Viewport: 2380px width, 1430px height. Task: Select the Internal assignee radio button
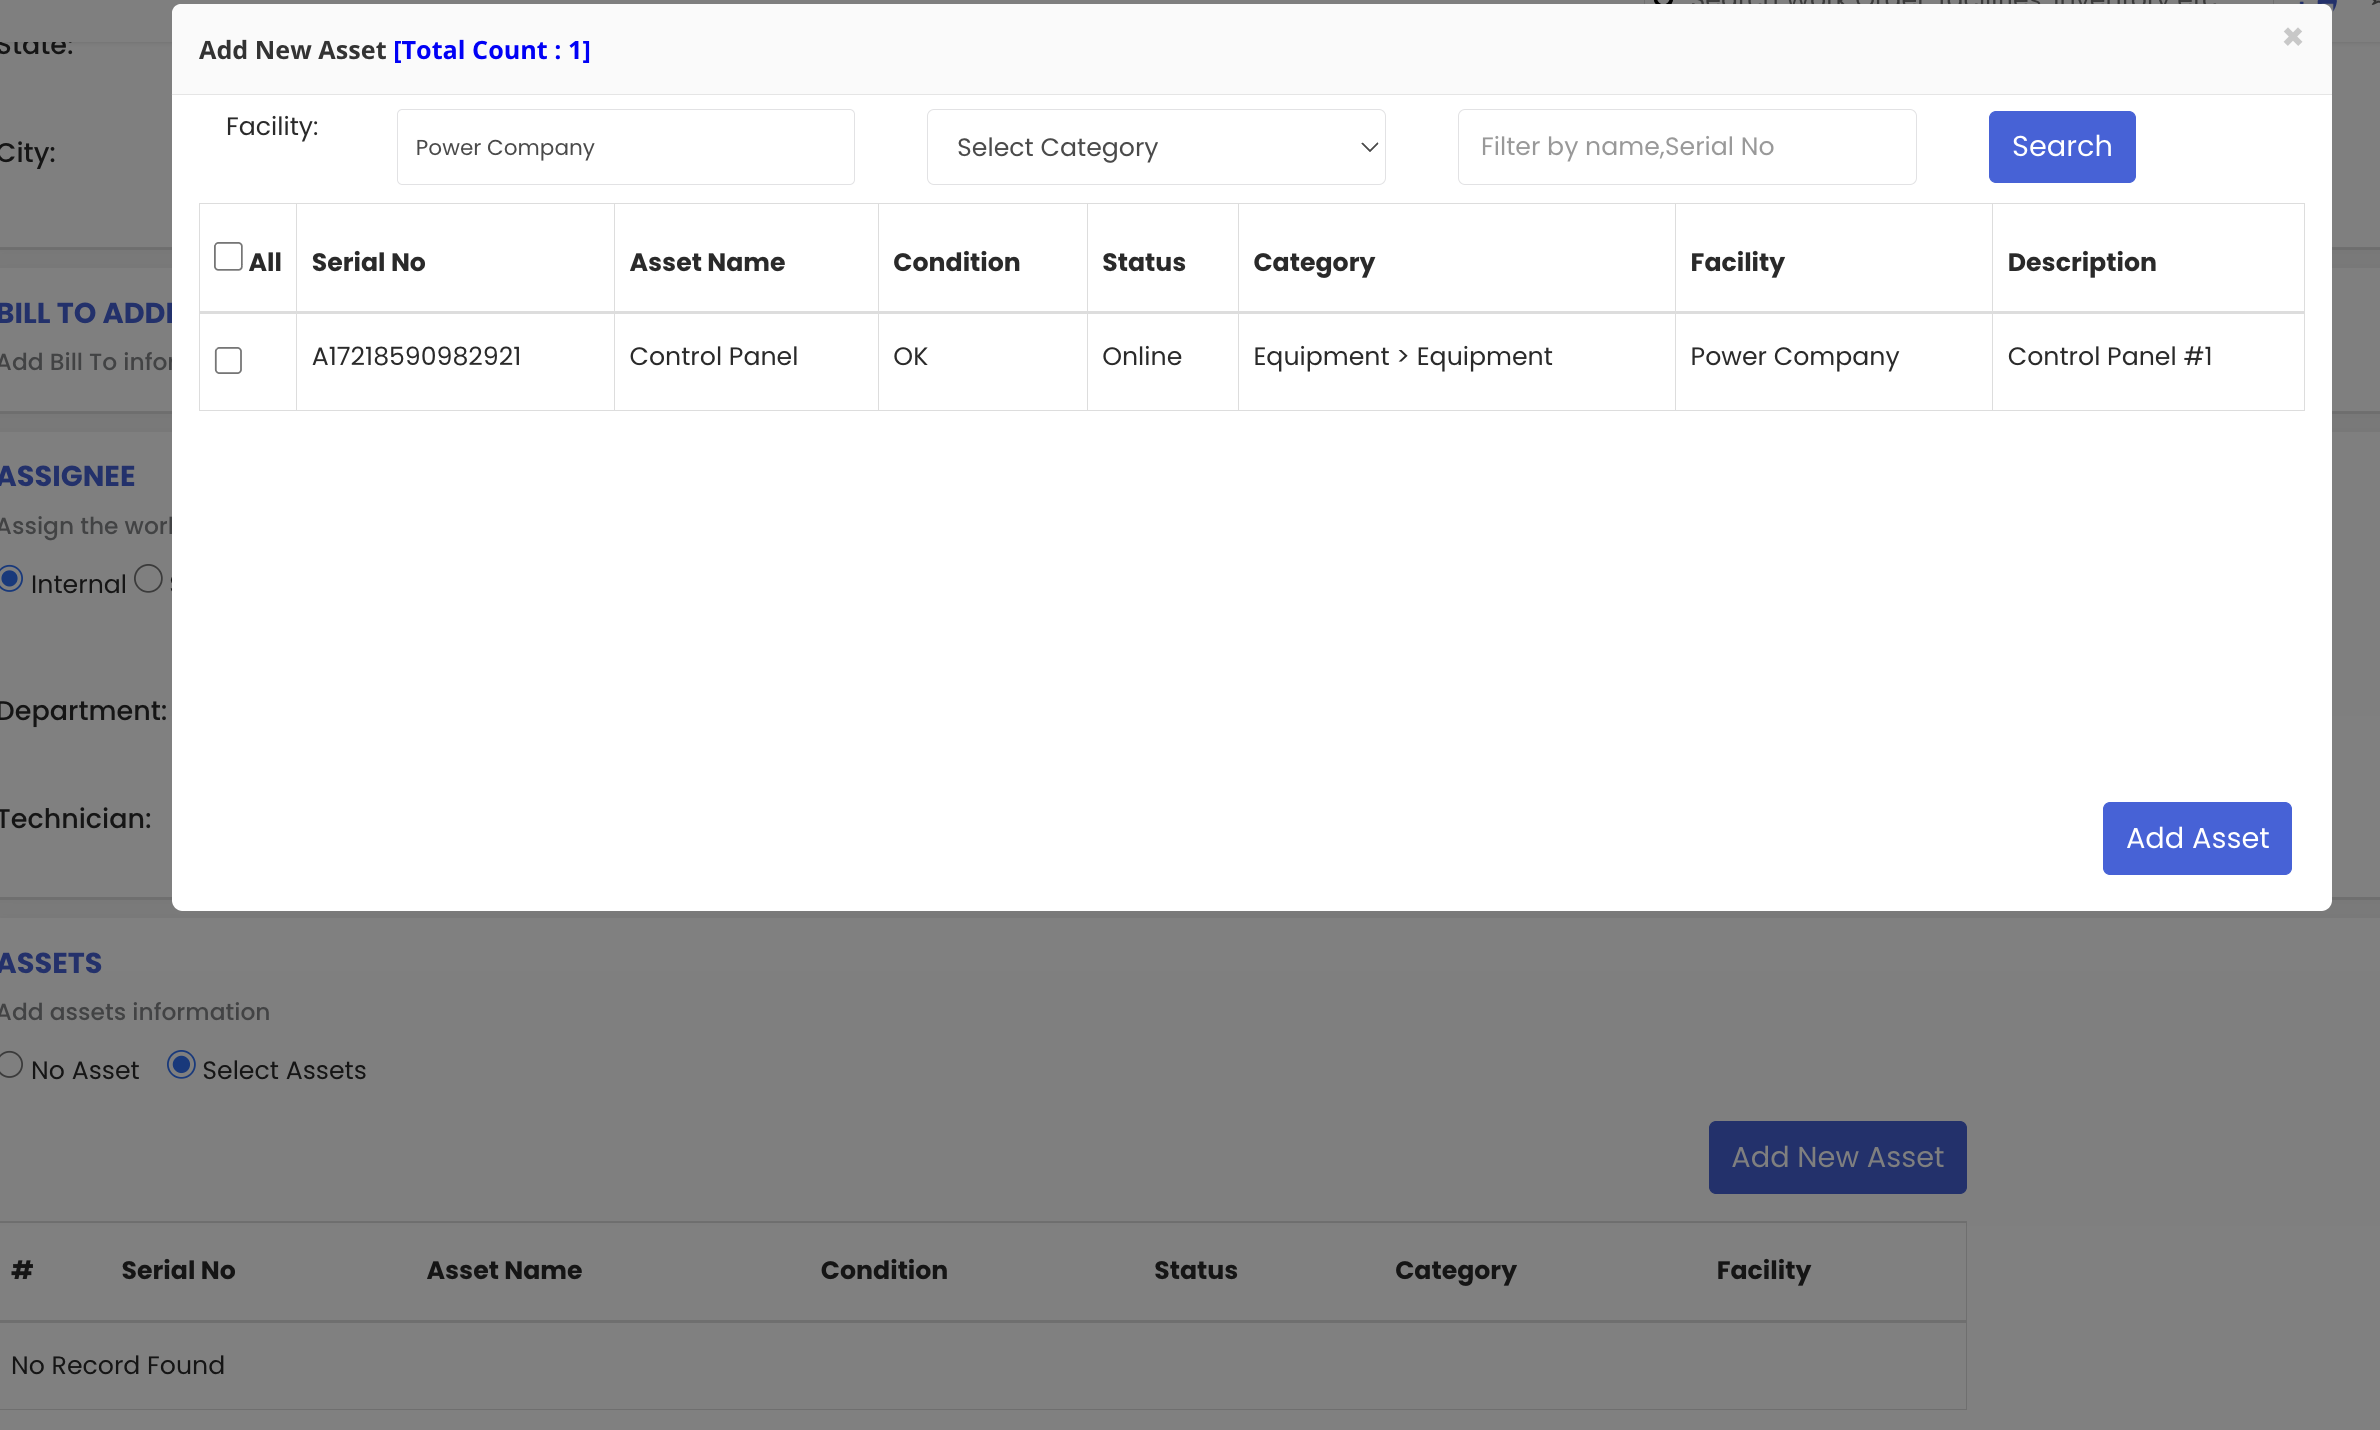point(11,579)
